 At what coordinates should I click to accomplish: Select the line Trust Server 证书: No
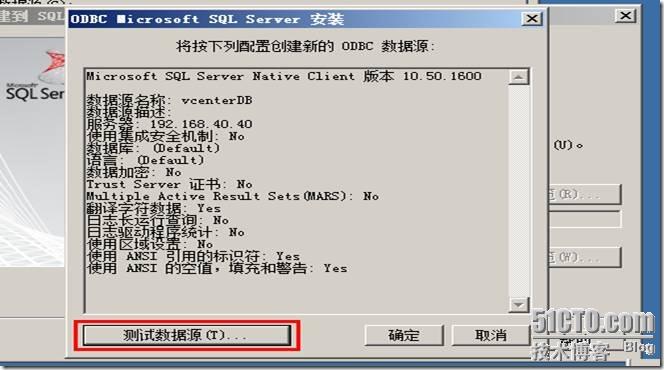pyautogui.click(x=169, y=184)
